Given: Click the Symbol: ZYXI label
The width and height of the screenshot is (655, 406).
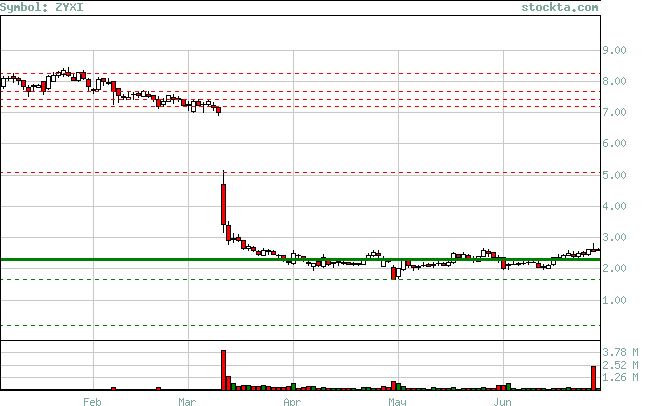Looking at the screenshot, I should pos(41,7).
